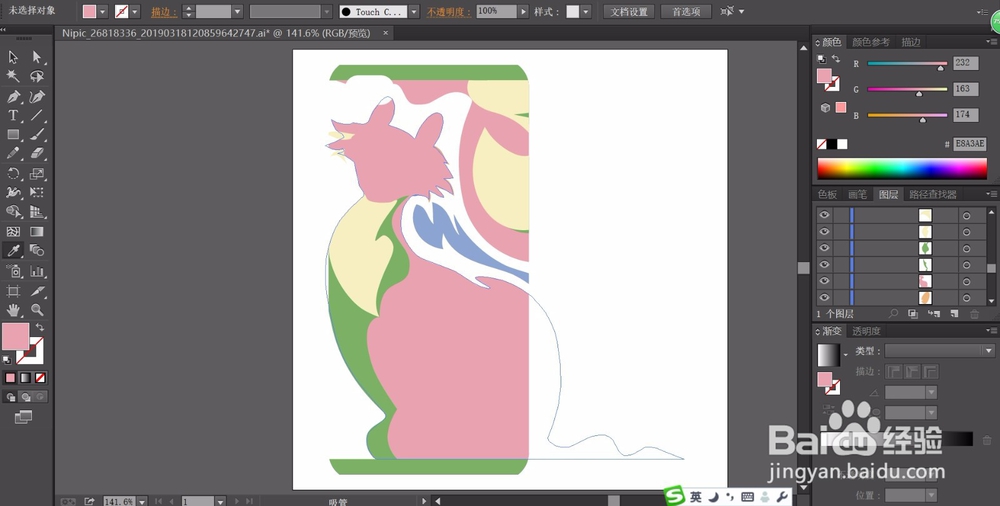Viewport: 1000px width, 506px height.
Task: Select the Perspective Grid tool
Action: coord(37,211)
